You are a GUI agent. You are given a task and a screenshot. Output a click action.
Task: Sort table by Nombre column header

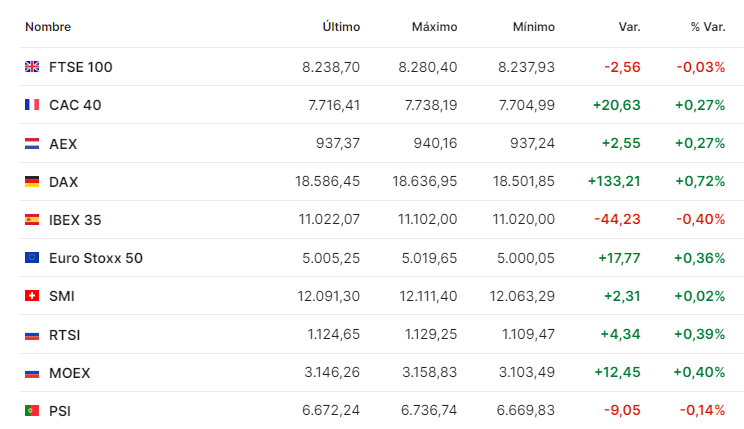[x=48, y=27]
